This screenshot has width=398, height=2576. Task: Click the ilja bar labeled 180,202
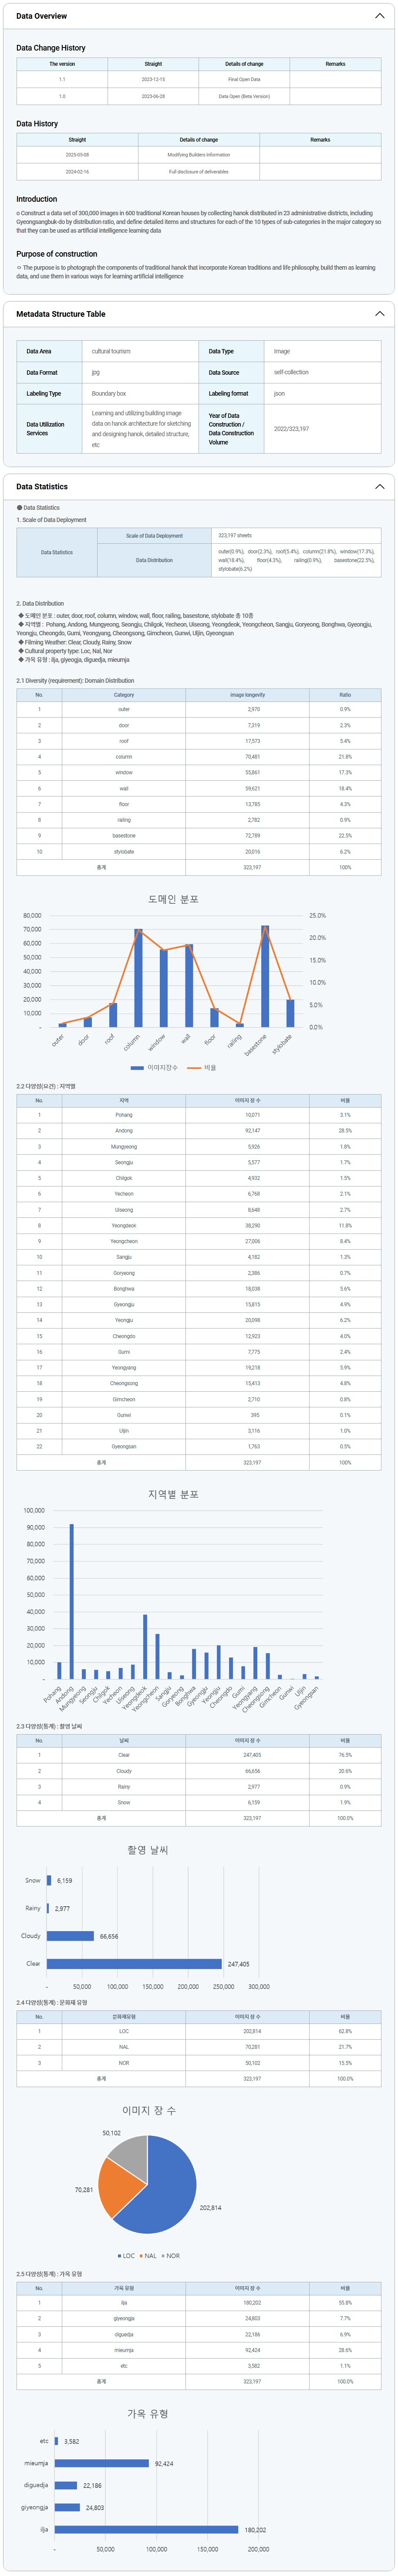[x=146, y=2529]
